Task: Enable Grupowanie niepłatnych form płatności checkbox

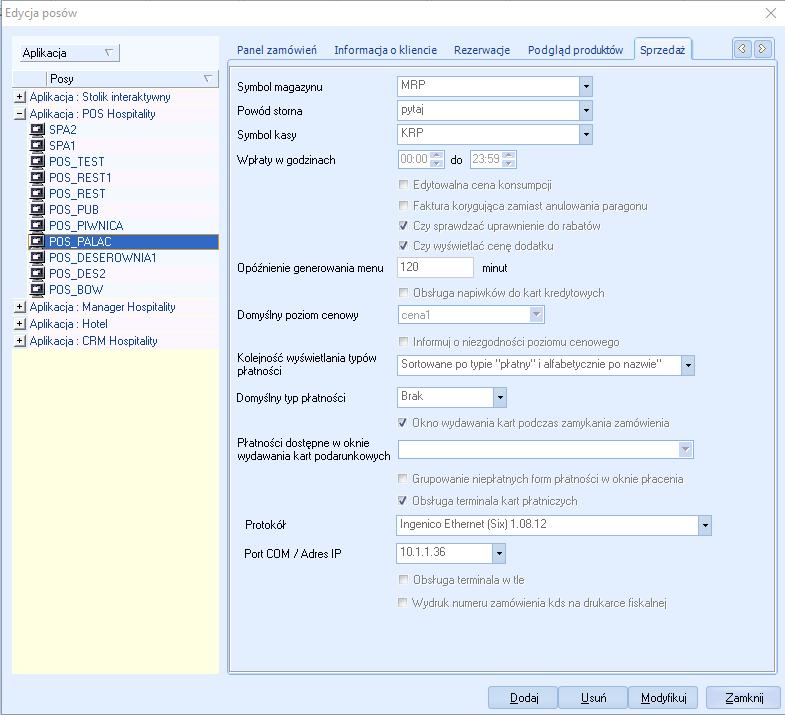Action: pos(402,479)
